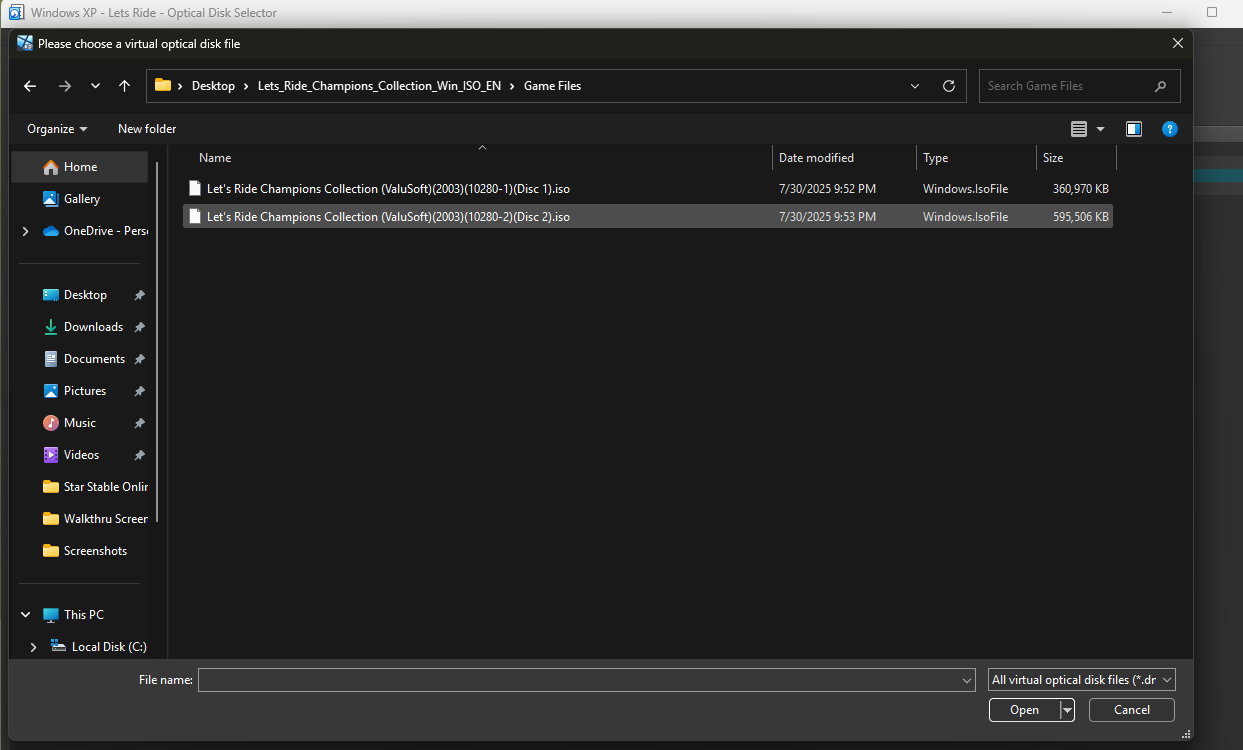Go up one folder level

124,86
